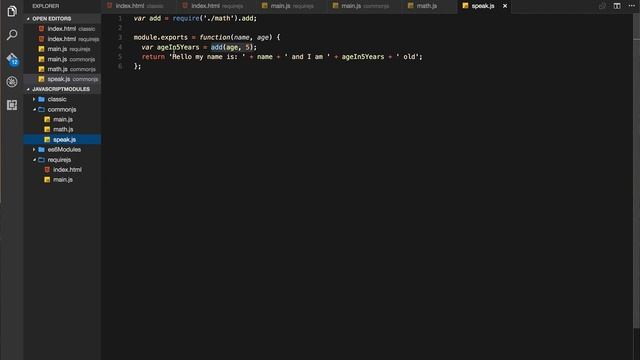Image resolution: width=640 pixels, height=360 pixels.
Task: Open Source Control view with 12 badge
Action: tap(12, 59)
